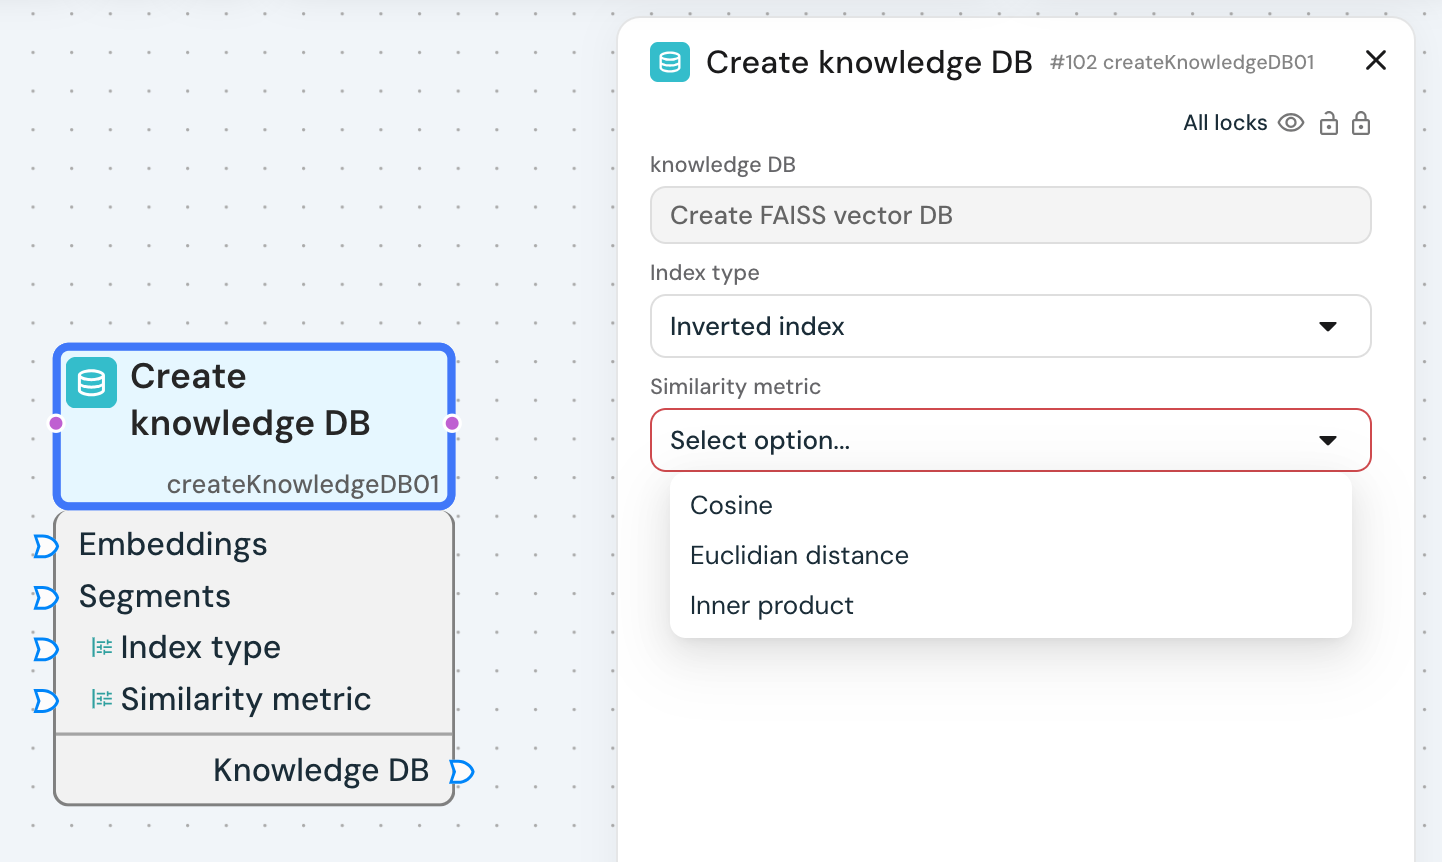This screenshot has height=862, width=1442.
Task: Pick Inner product from the list
Action: point(771,605)
